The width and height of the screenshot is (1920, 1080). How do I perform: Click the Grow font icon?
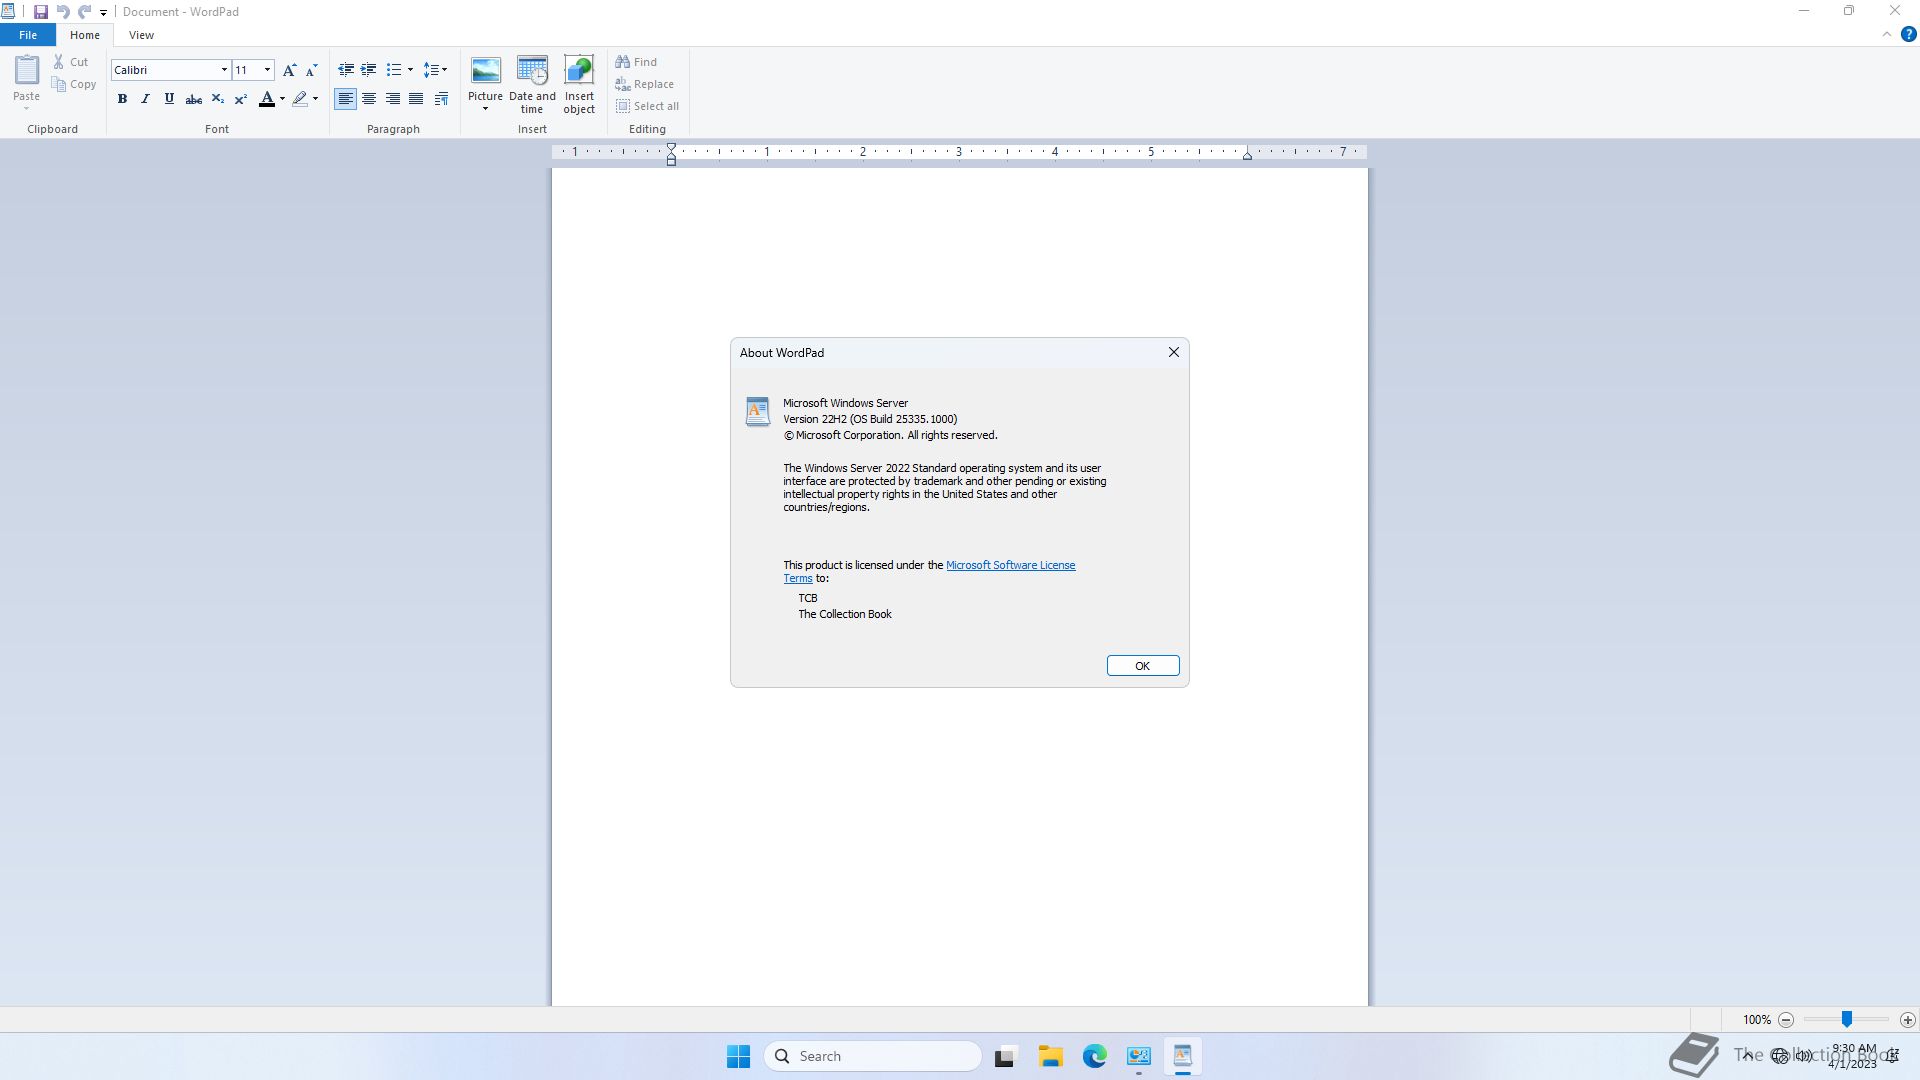point(289,70)
